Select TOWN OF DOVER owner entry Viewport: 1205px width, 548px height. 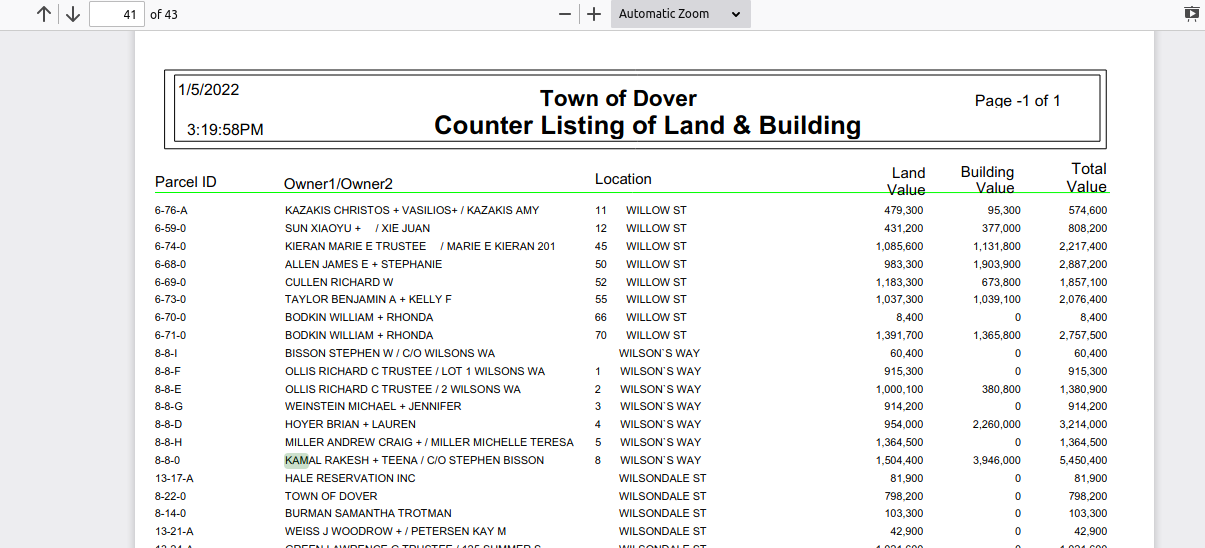tap(331, 497)
